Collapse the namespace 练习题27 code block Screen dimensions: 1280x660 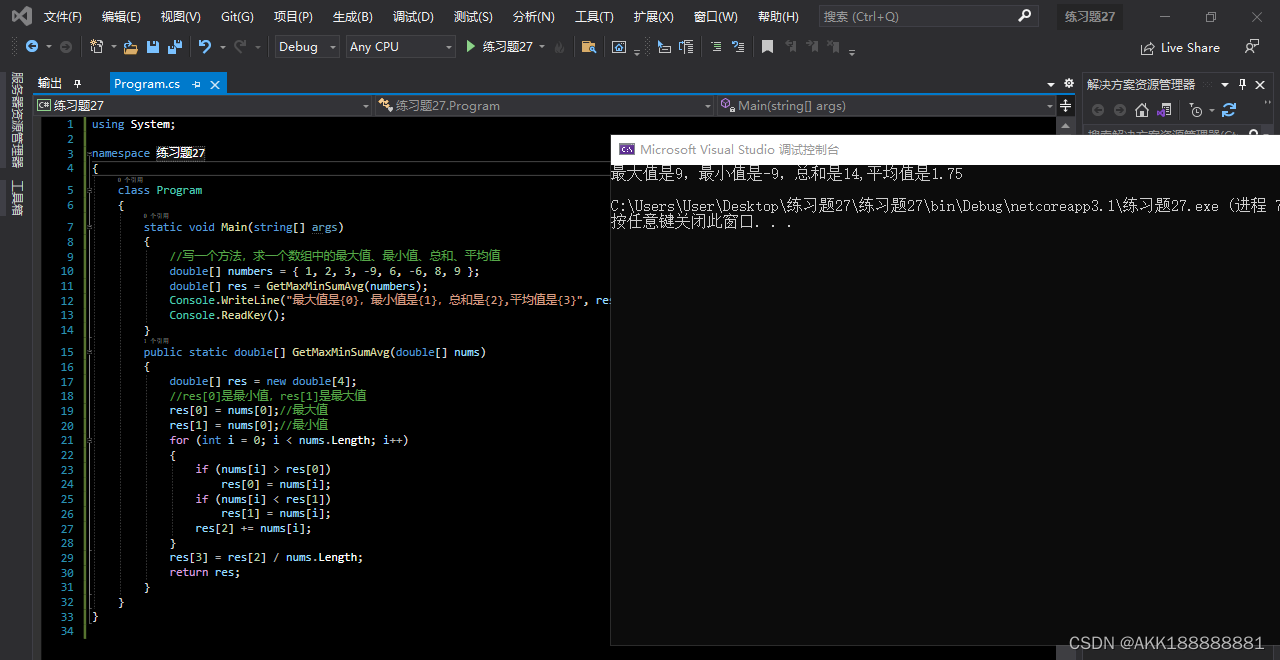coord(91,153)
